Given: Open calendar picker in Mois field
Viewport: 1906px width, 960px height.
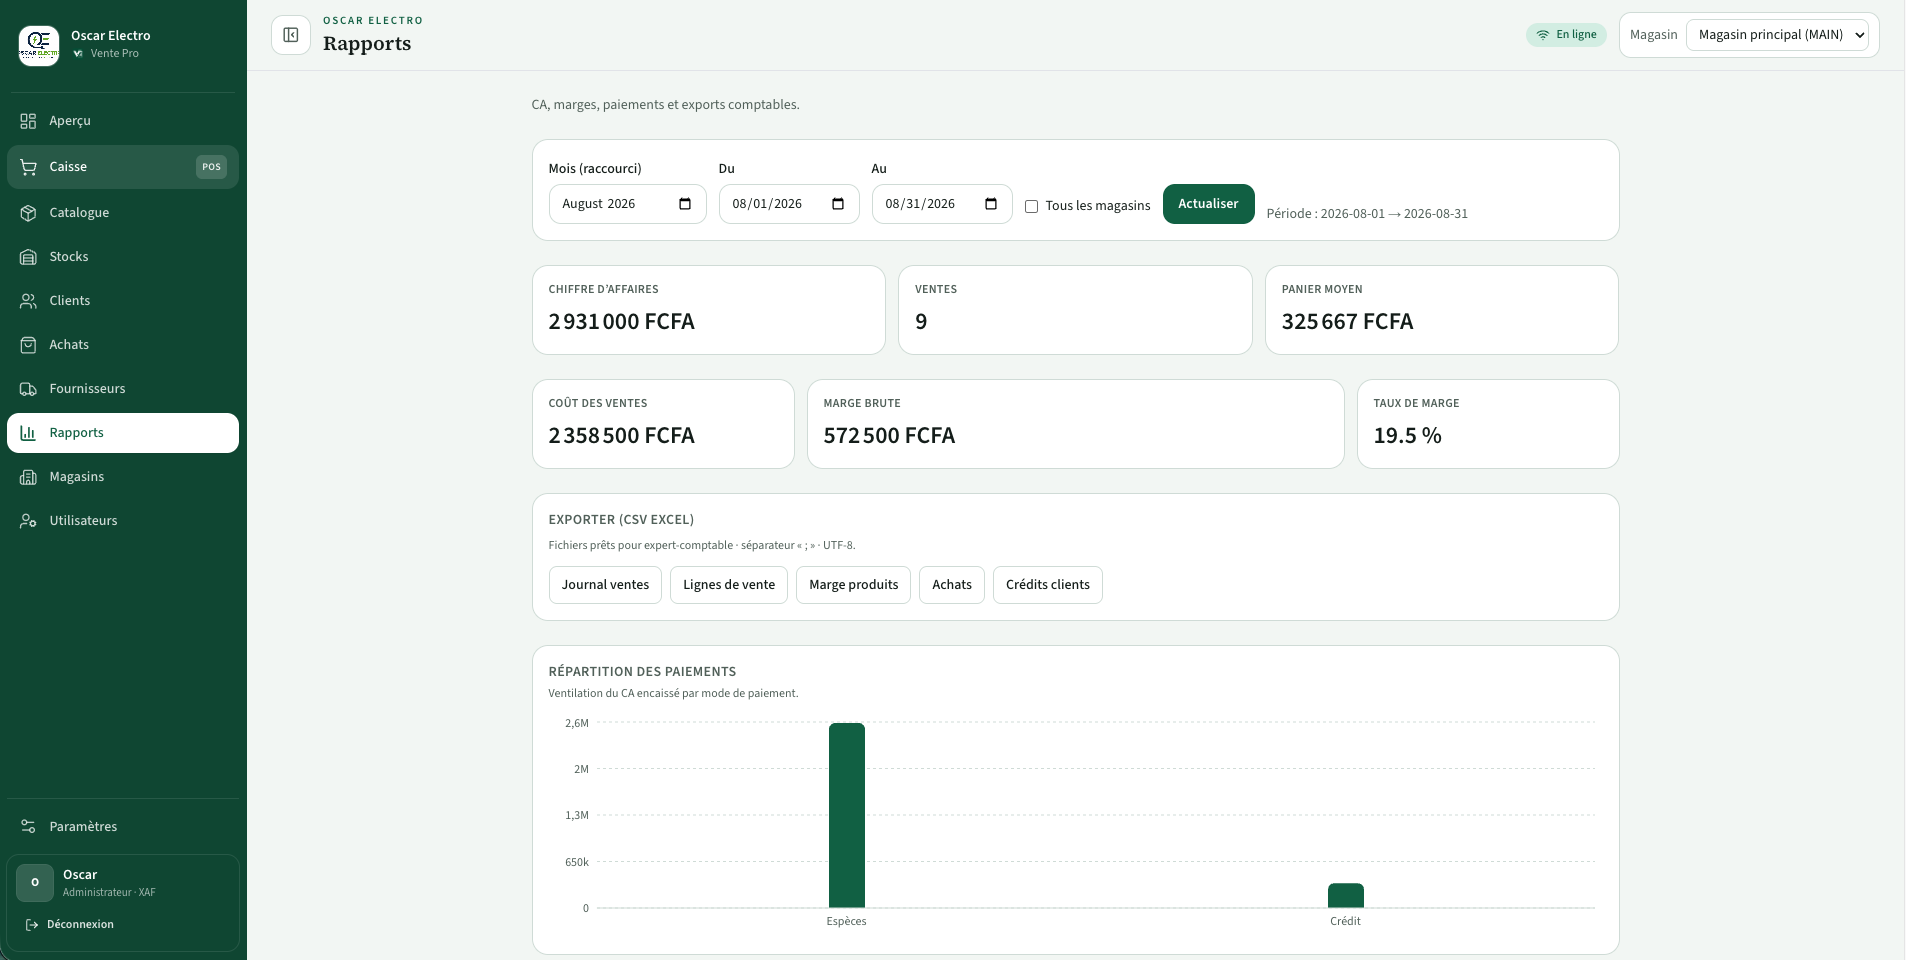Looking at the screenshot, I should (x=685, y=204).
